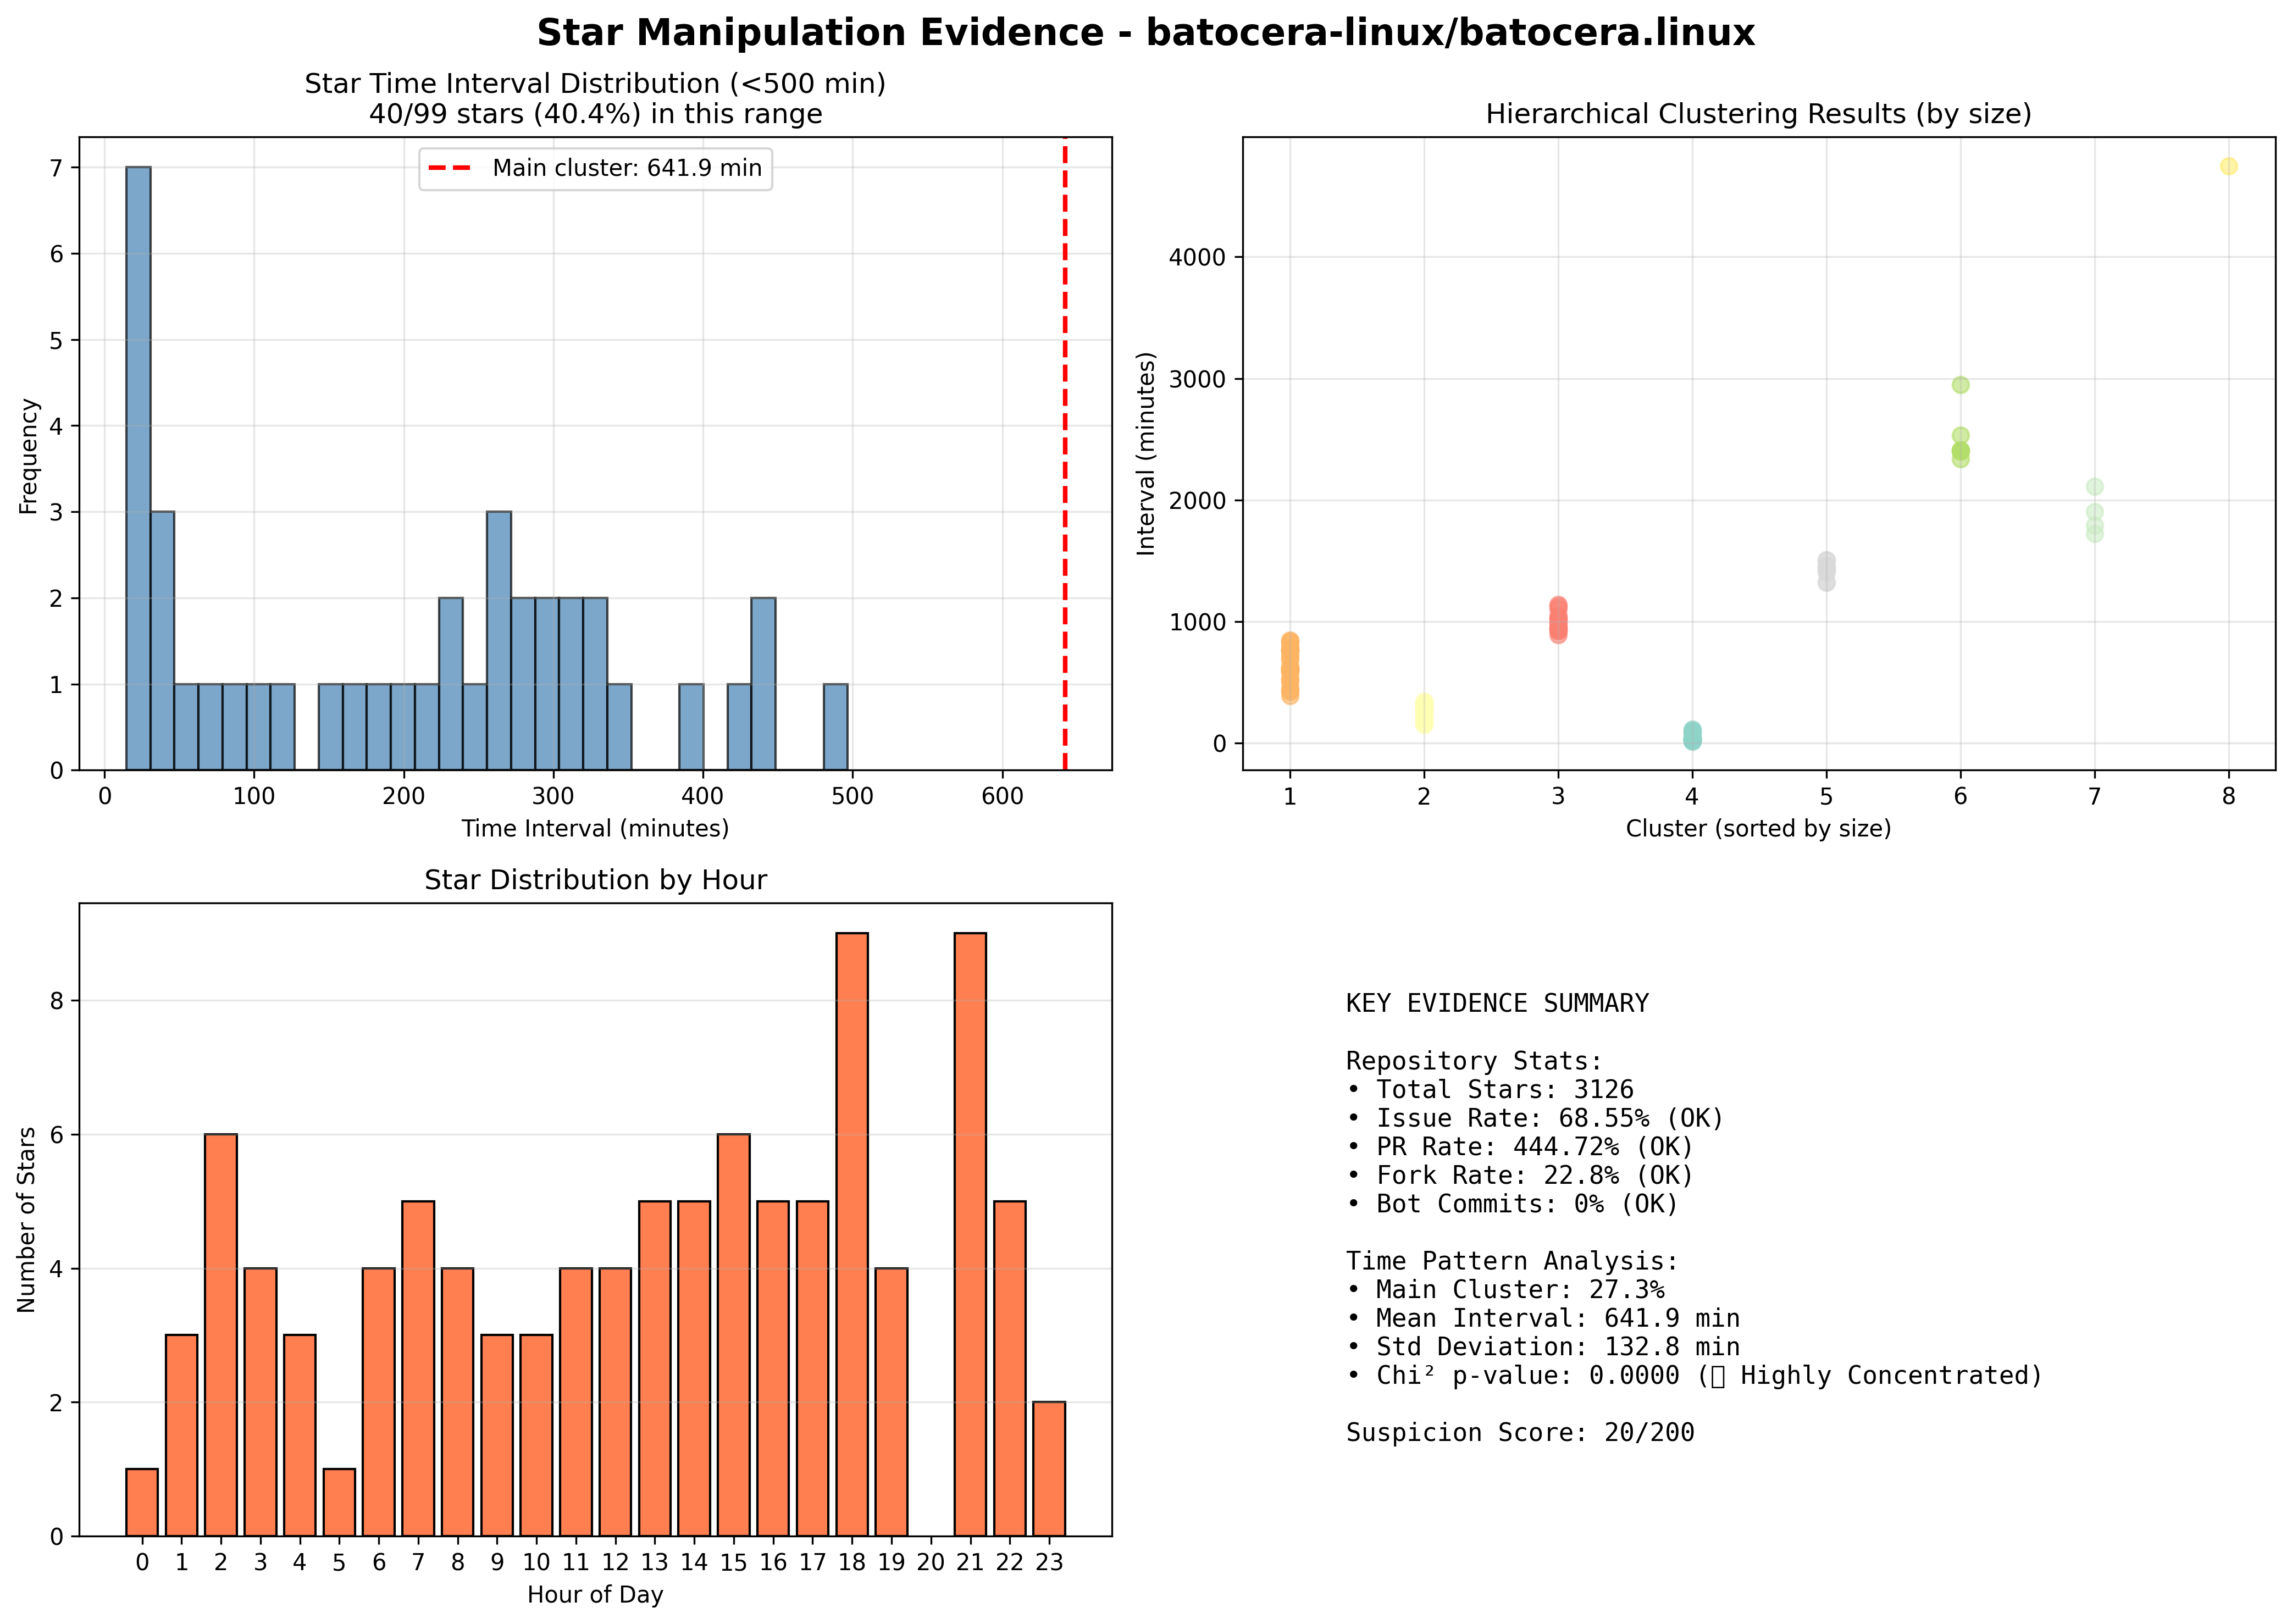This screenshot has width=2292, height=1624.
Task: Click the highest green point in cluster 6
Action: pos(1960,385)
